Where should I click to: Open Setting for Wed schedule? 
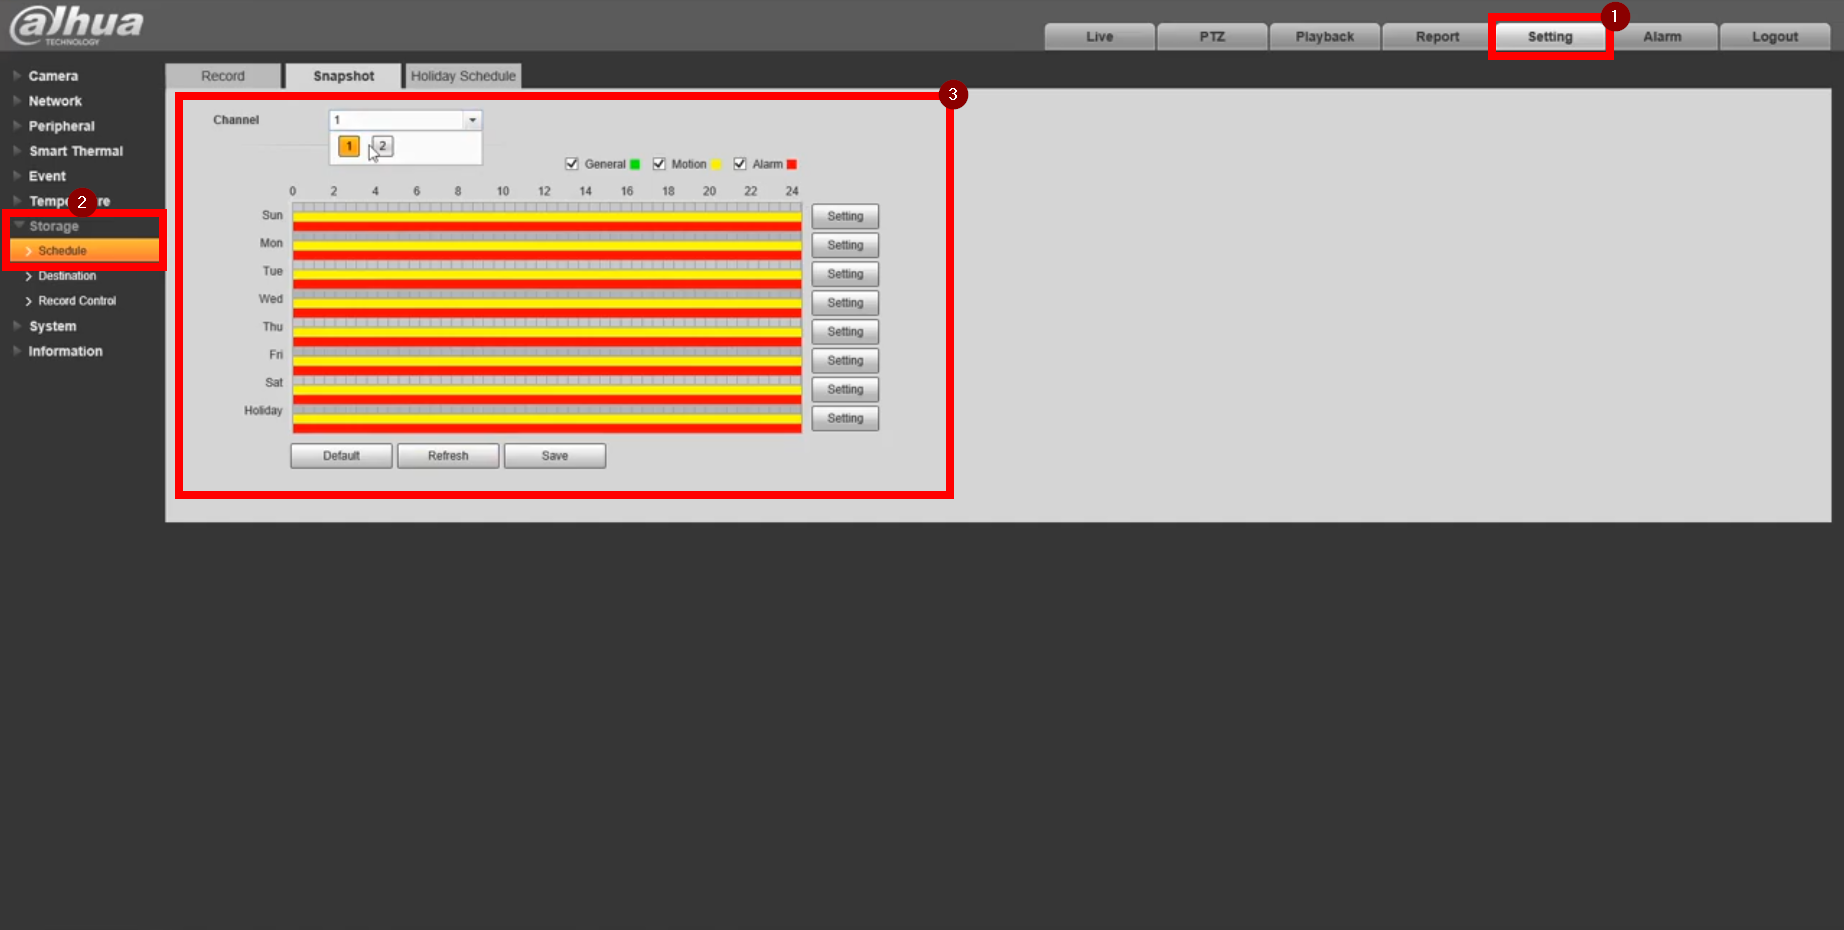tap(845, 303)
